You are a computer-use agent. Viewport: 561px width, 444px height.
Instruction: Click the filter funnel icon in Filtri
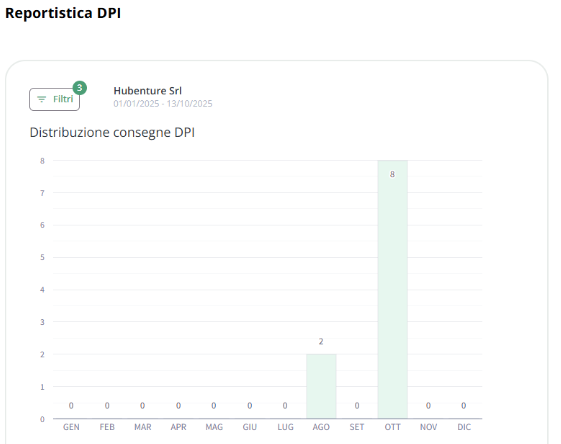point(42,99)
